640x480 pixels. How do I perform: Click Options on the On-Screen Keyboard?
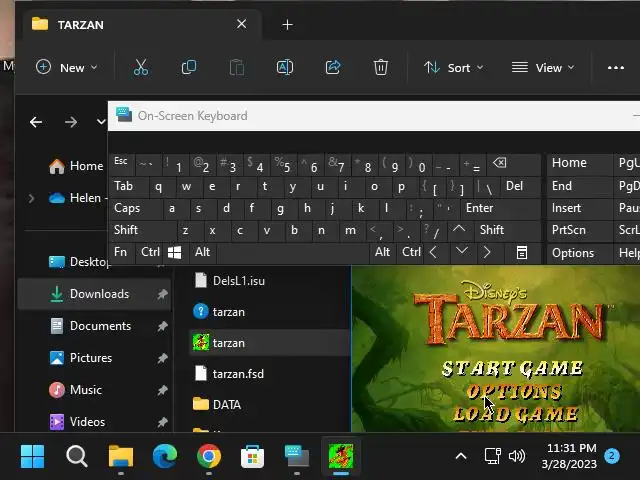click(x=579, y=253)
